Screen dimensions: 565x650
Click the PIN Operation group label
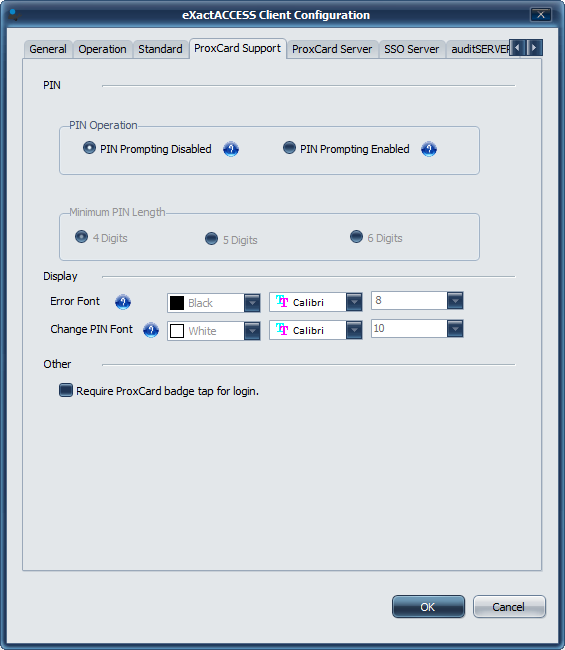[103, 125]
